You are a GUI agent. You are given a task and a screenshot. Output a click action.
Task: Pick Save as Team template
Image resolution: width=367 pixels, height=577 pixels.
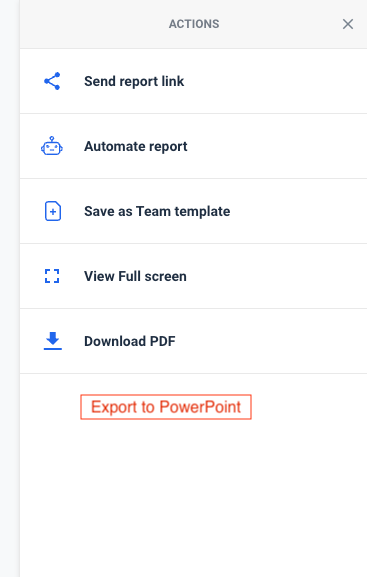pyautogui.click(x=193, y=211)
